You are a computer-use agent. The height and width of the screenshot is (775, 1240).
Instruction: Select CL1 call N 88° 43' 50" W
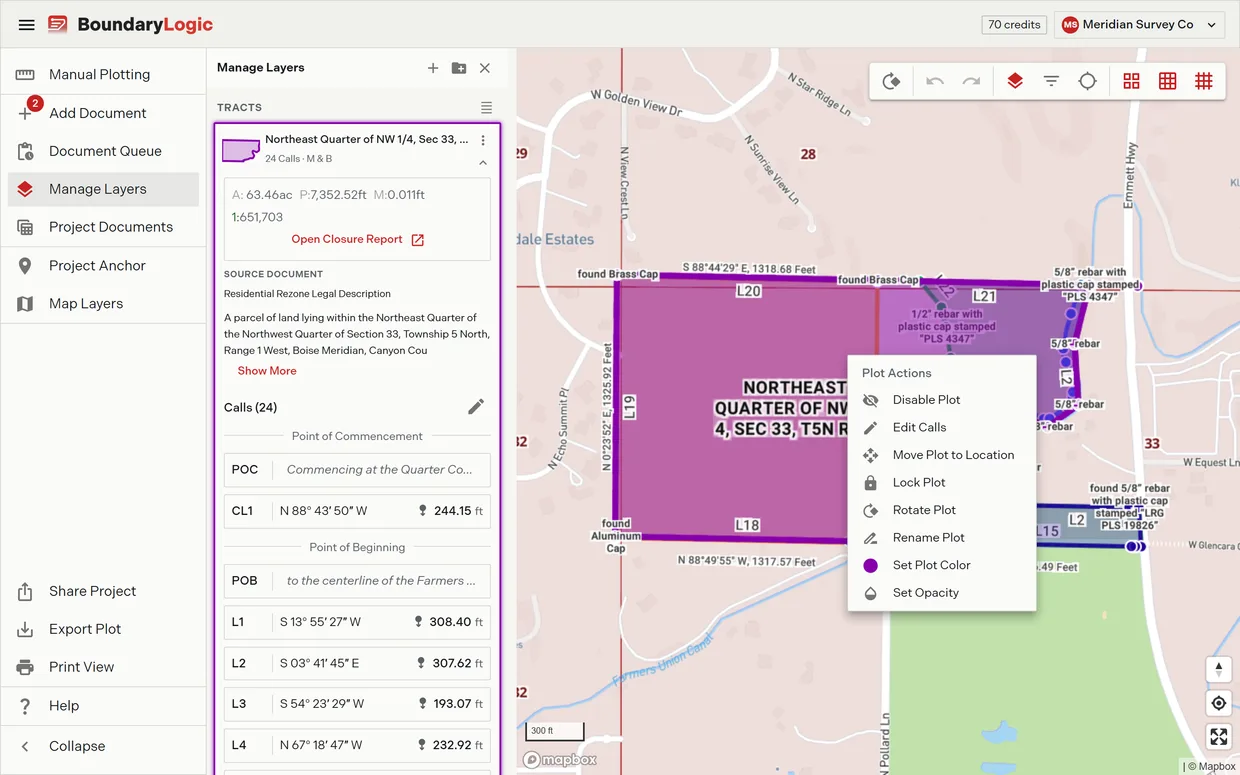357,511
